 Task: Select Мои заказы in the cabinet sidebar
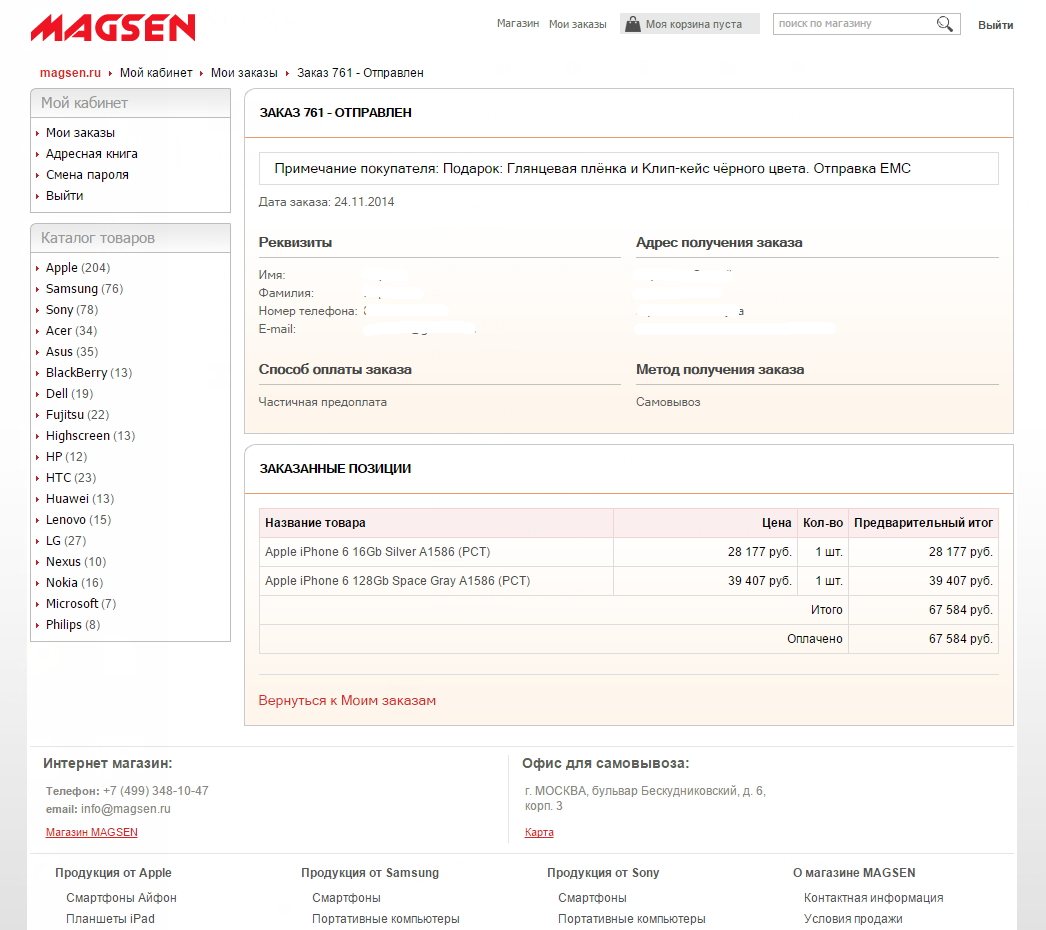tap(80, 133)
